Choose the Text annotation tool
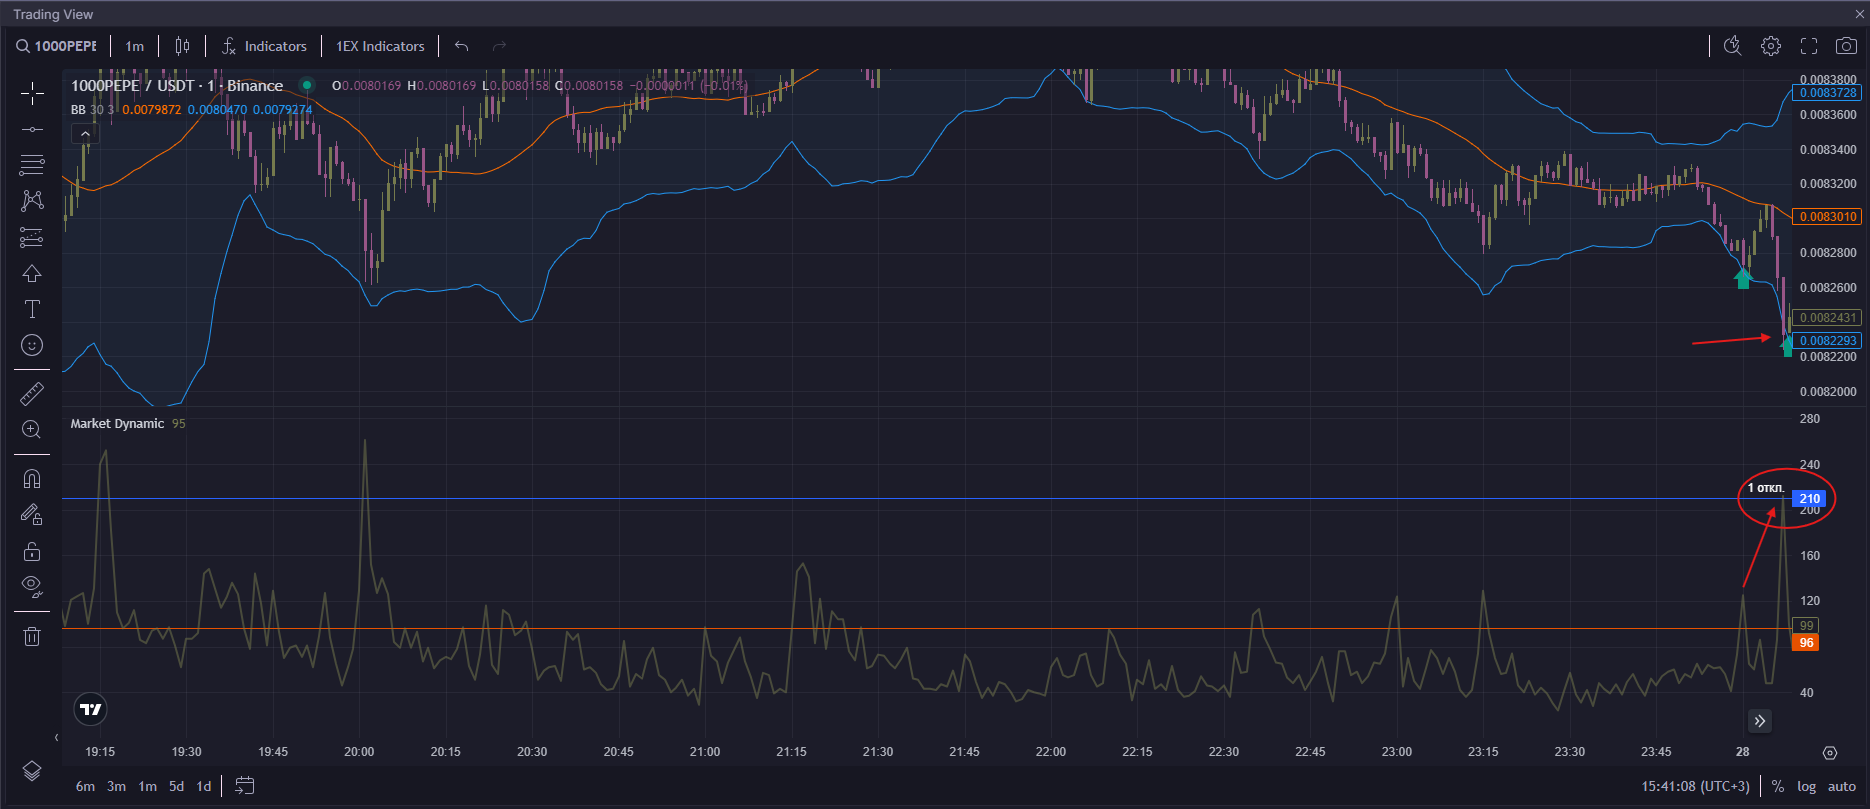The width and height of the screenshot is (1870, 809). tap(32, 309)
